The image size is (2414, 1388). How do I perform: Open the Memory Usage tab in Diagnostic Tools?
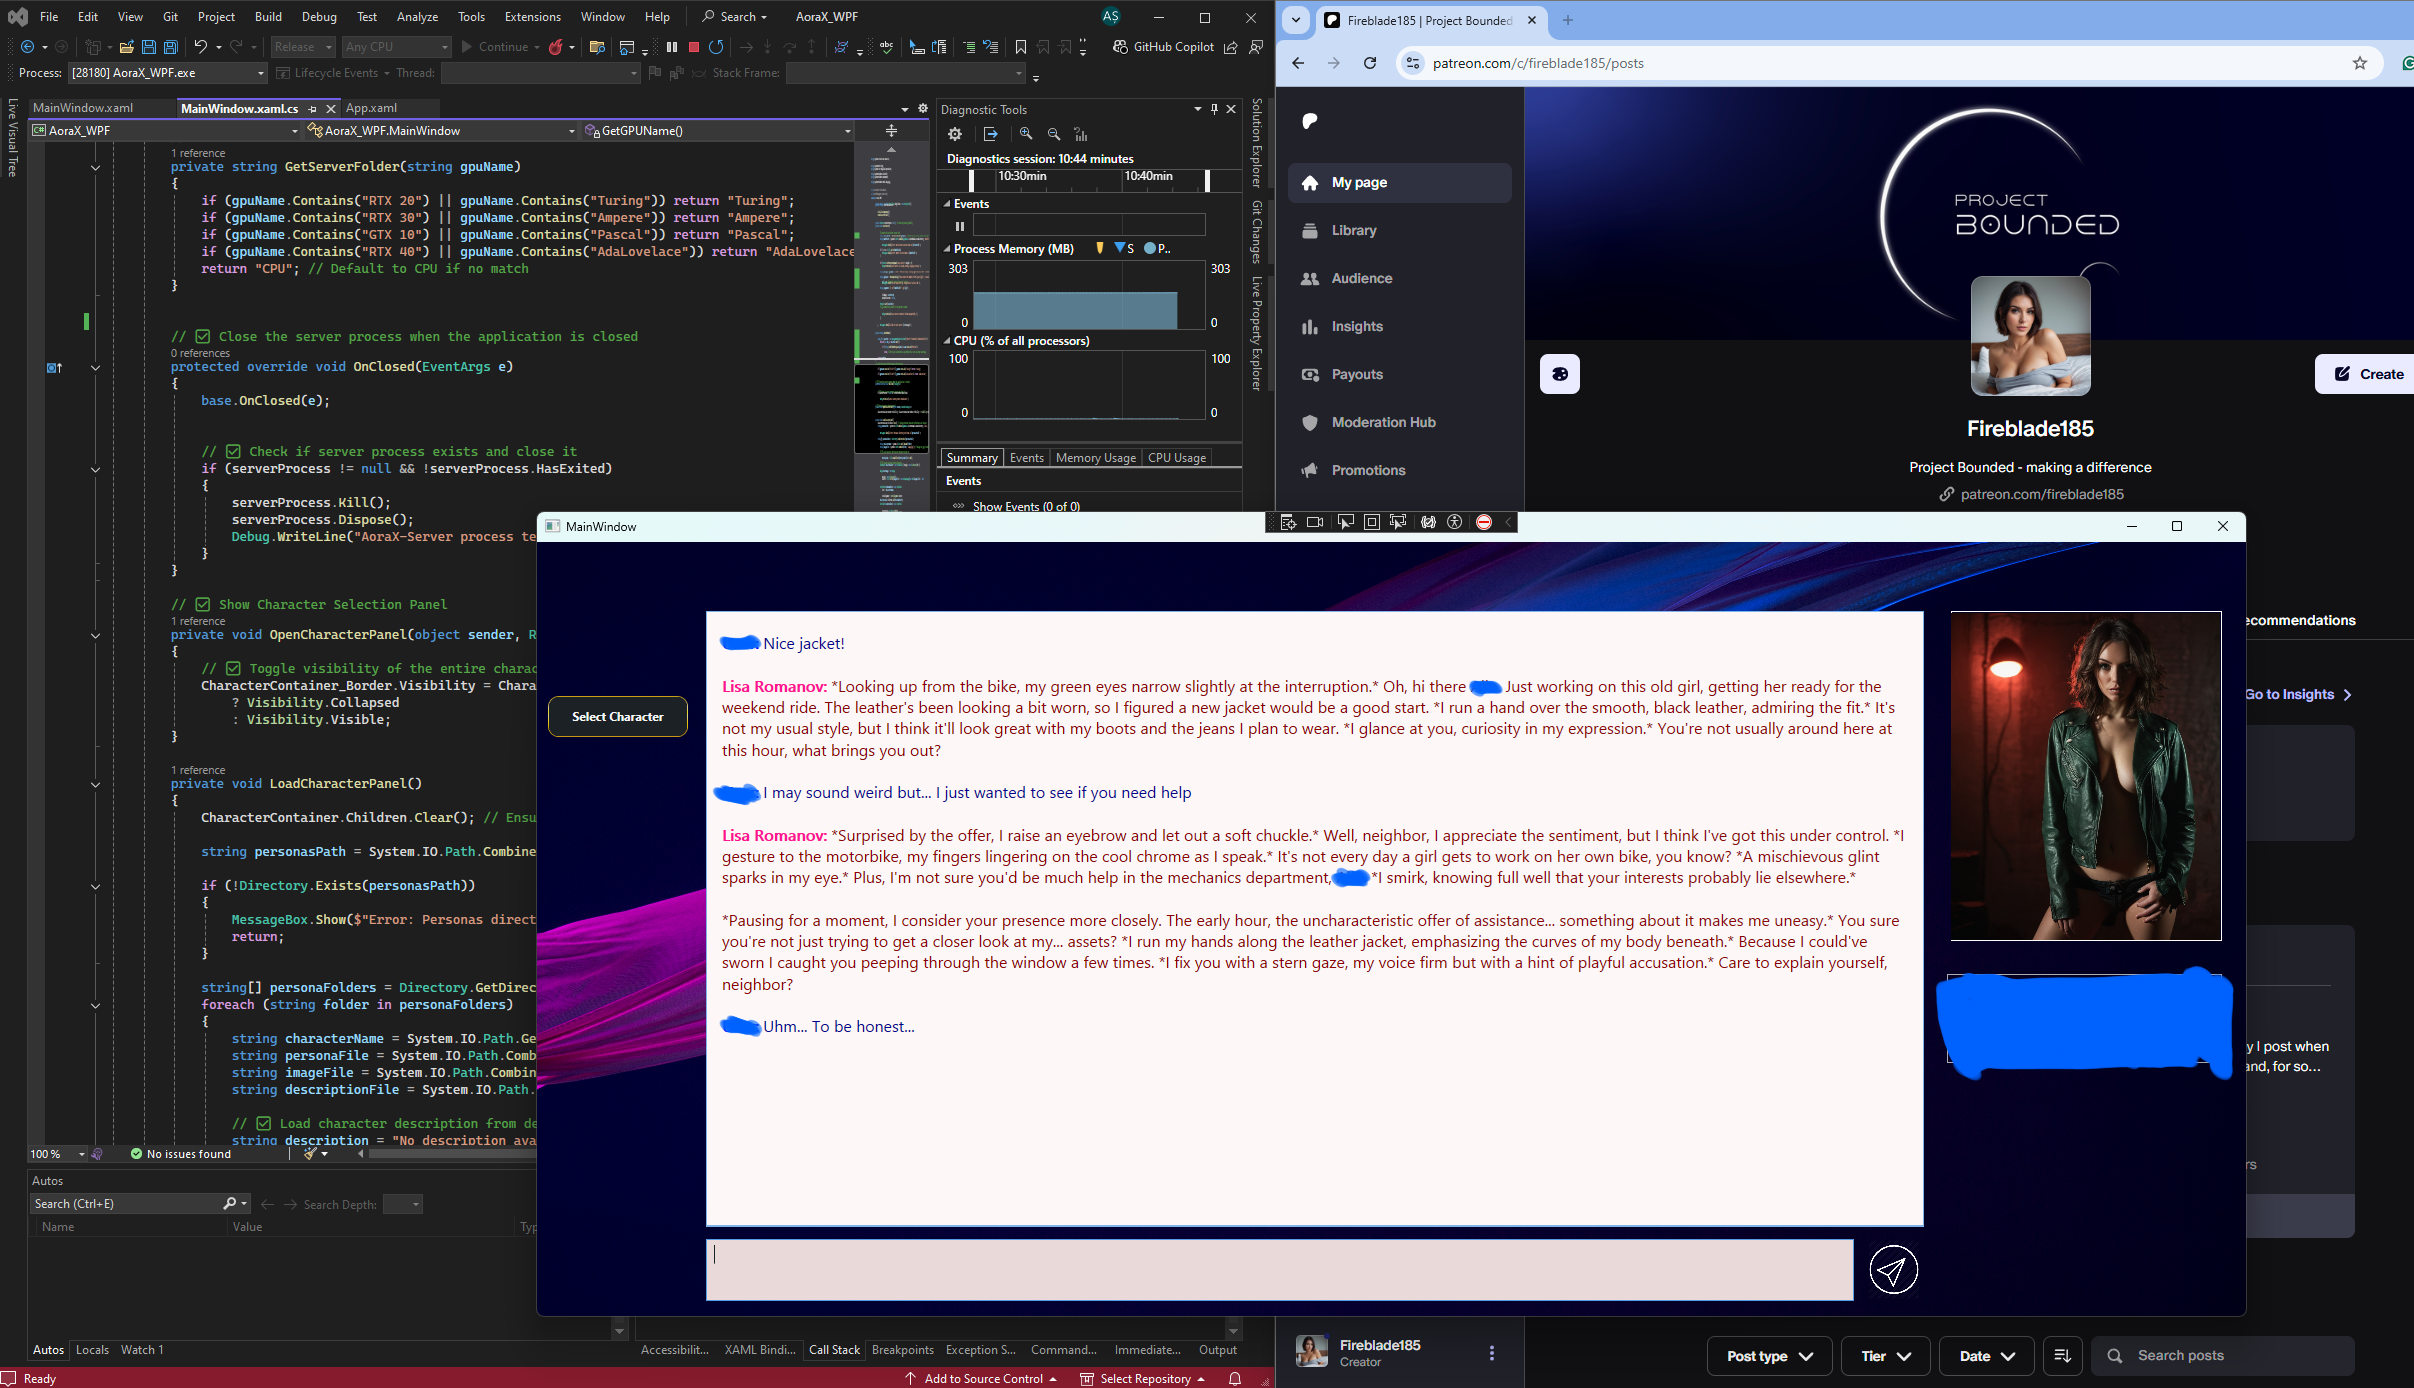[x=1095, y=458]
